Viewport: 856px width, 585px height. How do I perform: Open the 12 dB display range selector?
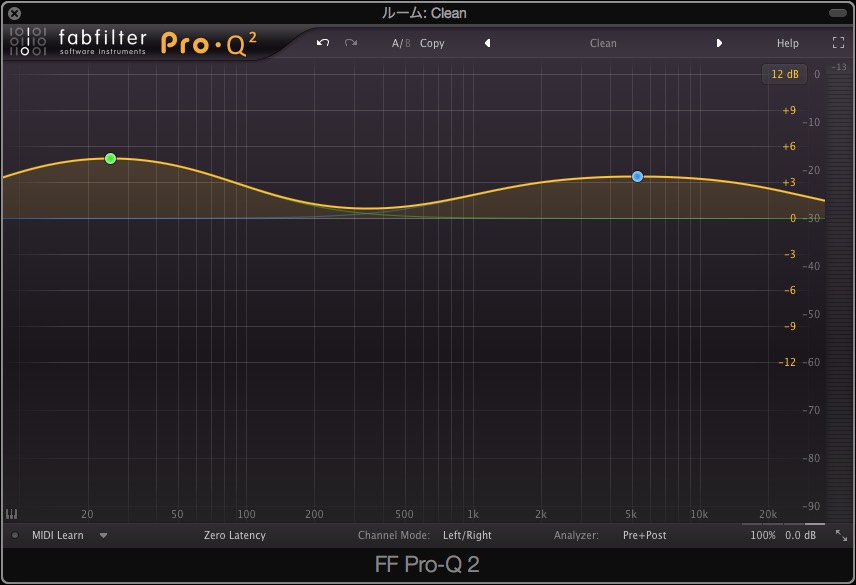click(784, 74)
